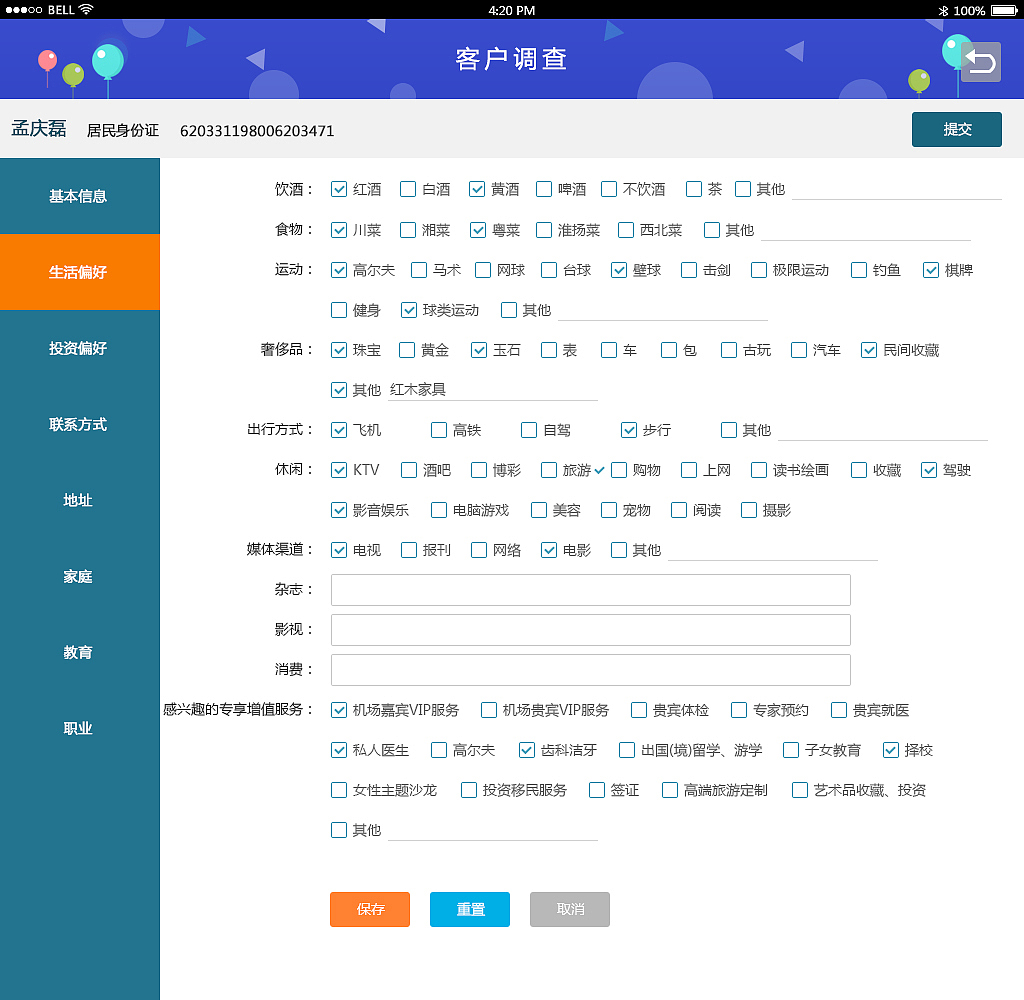Viewport: 1024px width, 1000px height.
Task: Uncheck the 红酒 checkbox
Action: coord(339,188)
